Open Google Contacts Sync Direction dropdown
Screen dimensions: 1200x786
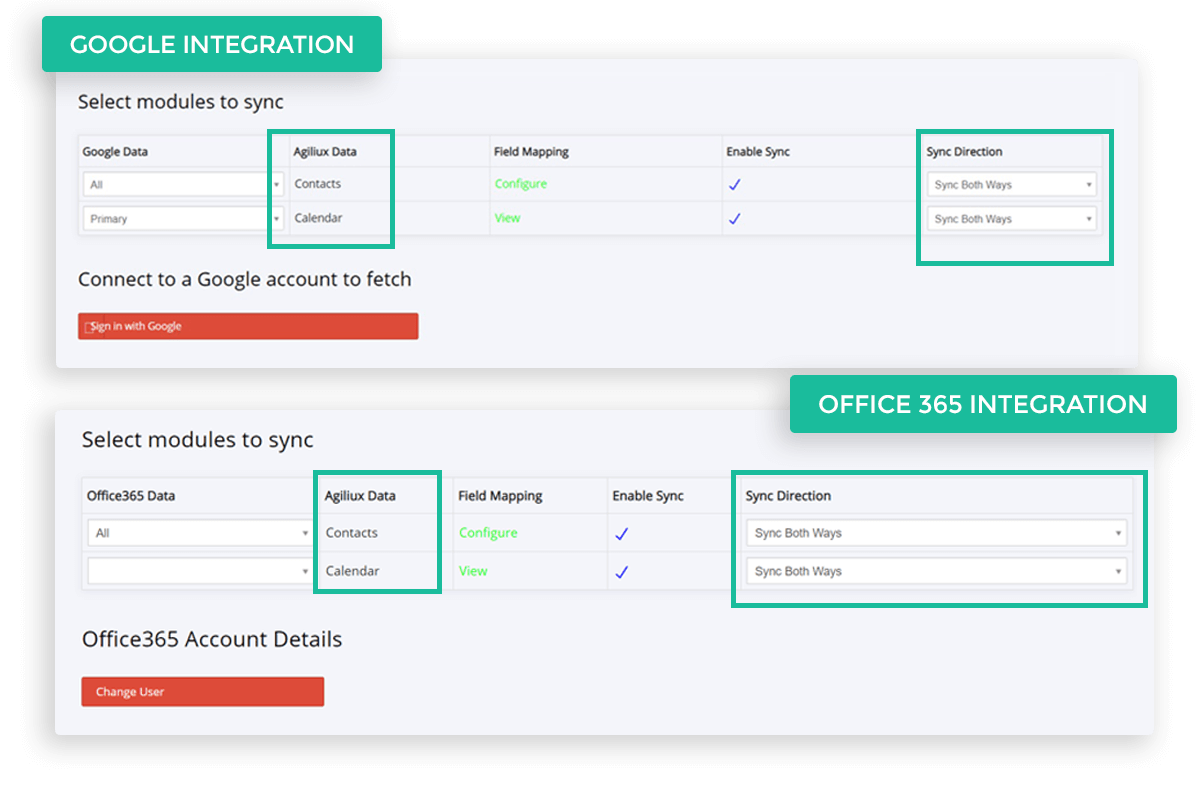pos(1011,185)
